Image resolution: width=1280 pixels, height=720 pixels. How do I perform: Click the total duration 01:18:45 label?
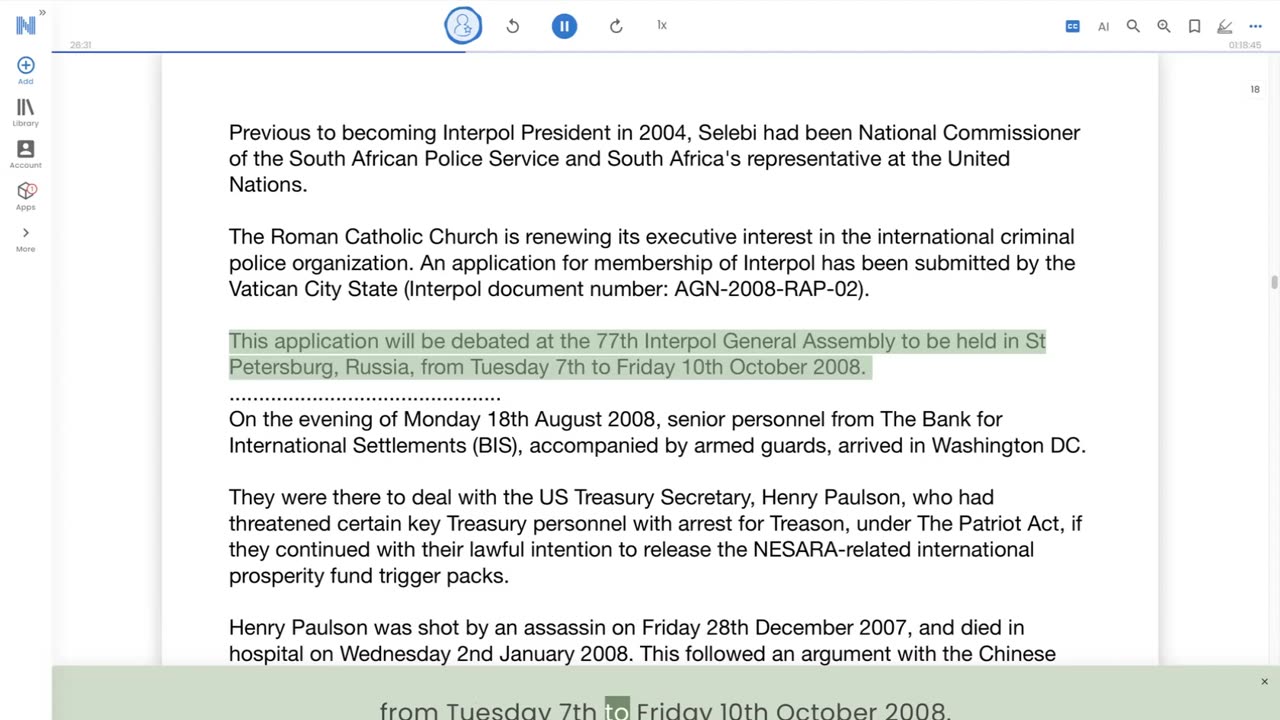click(x=1245, y=45)
